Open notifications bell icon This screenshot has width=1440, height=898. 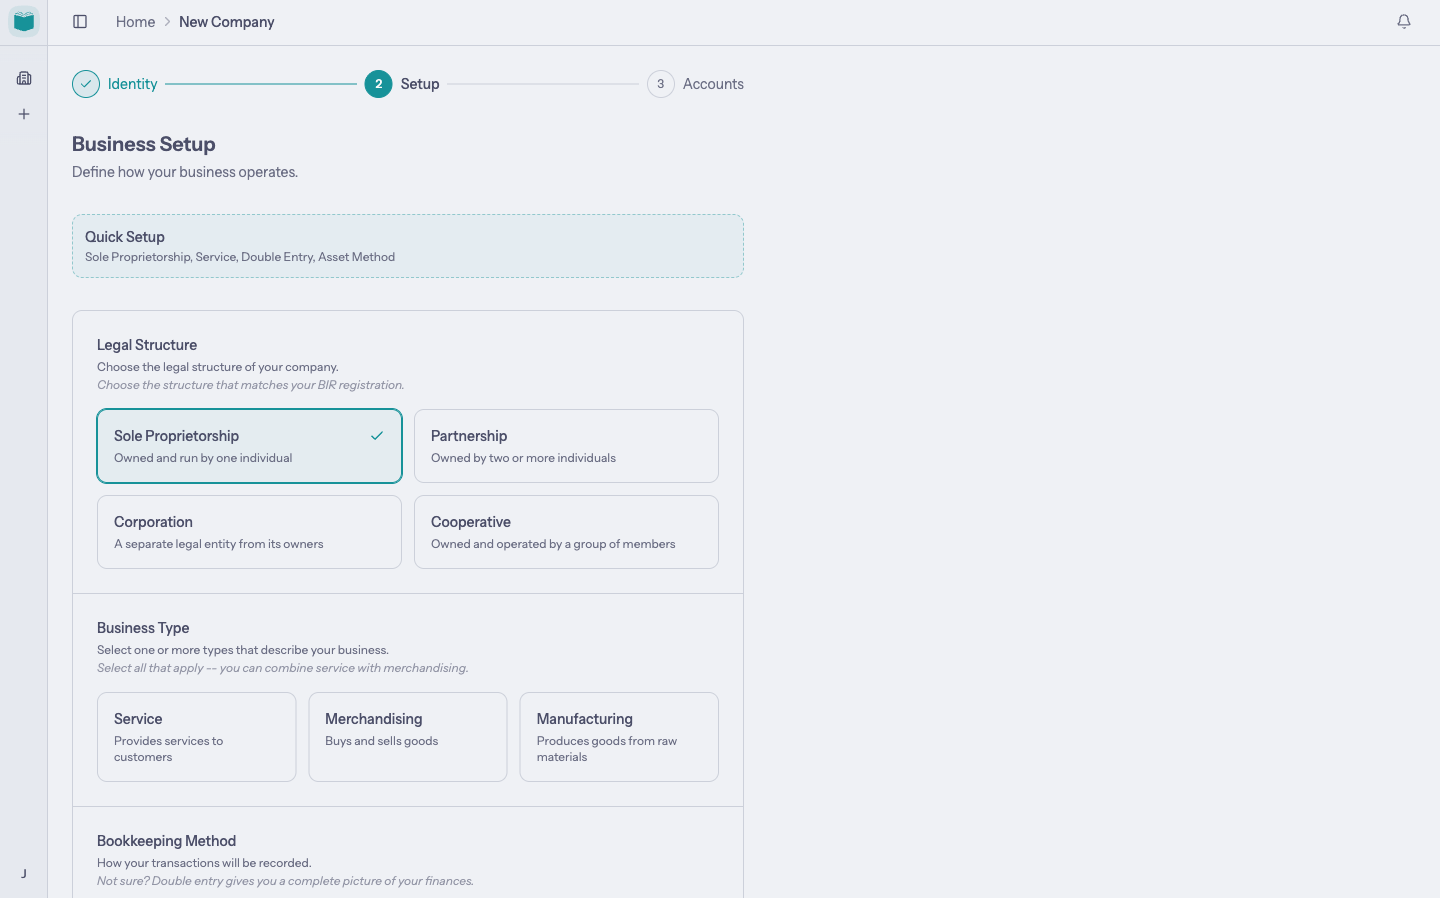point(1404,22)
